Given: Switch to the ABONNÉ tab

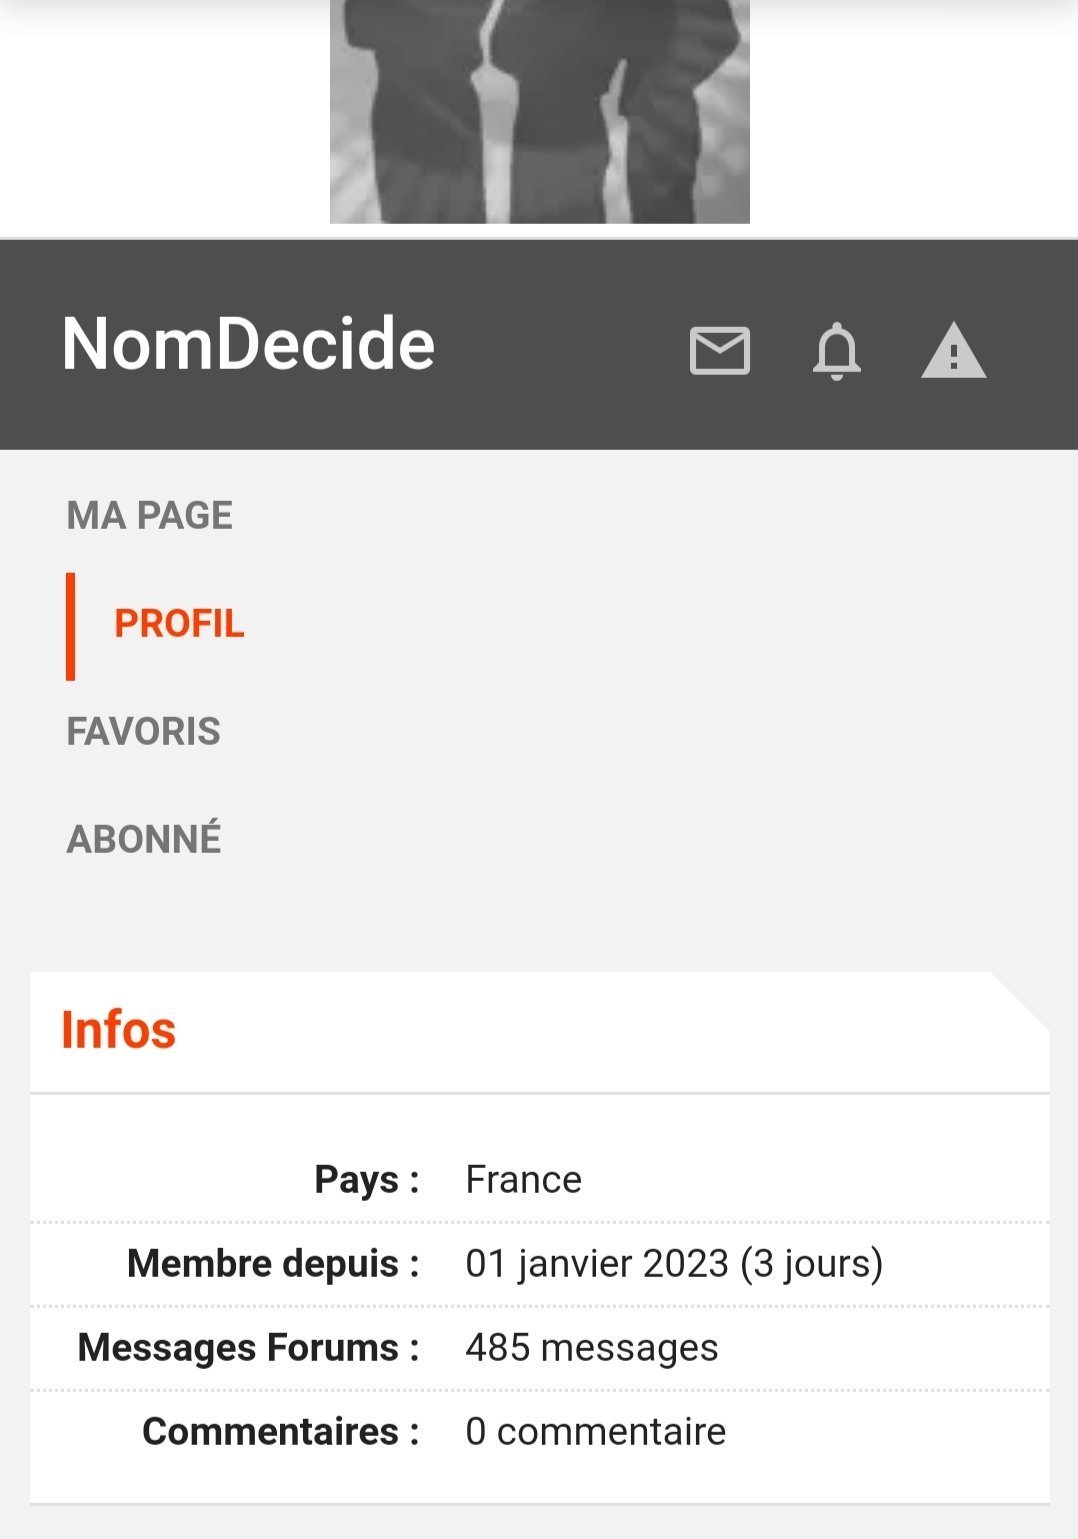Looking at the screenshot, I should coord(144,838).
